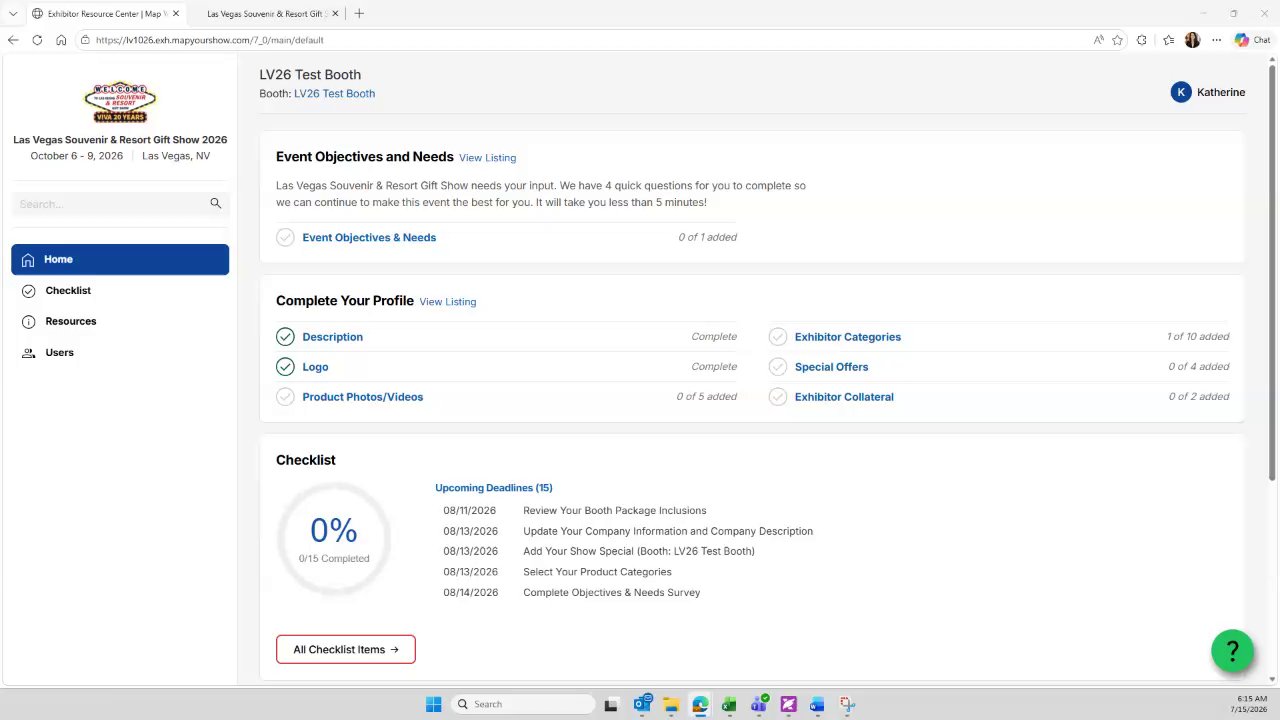Refresh the current page
The image size is (1280, 720).
tap(37, 40)
